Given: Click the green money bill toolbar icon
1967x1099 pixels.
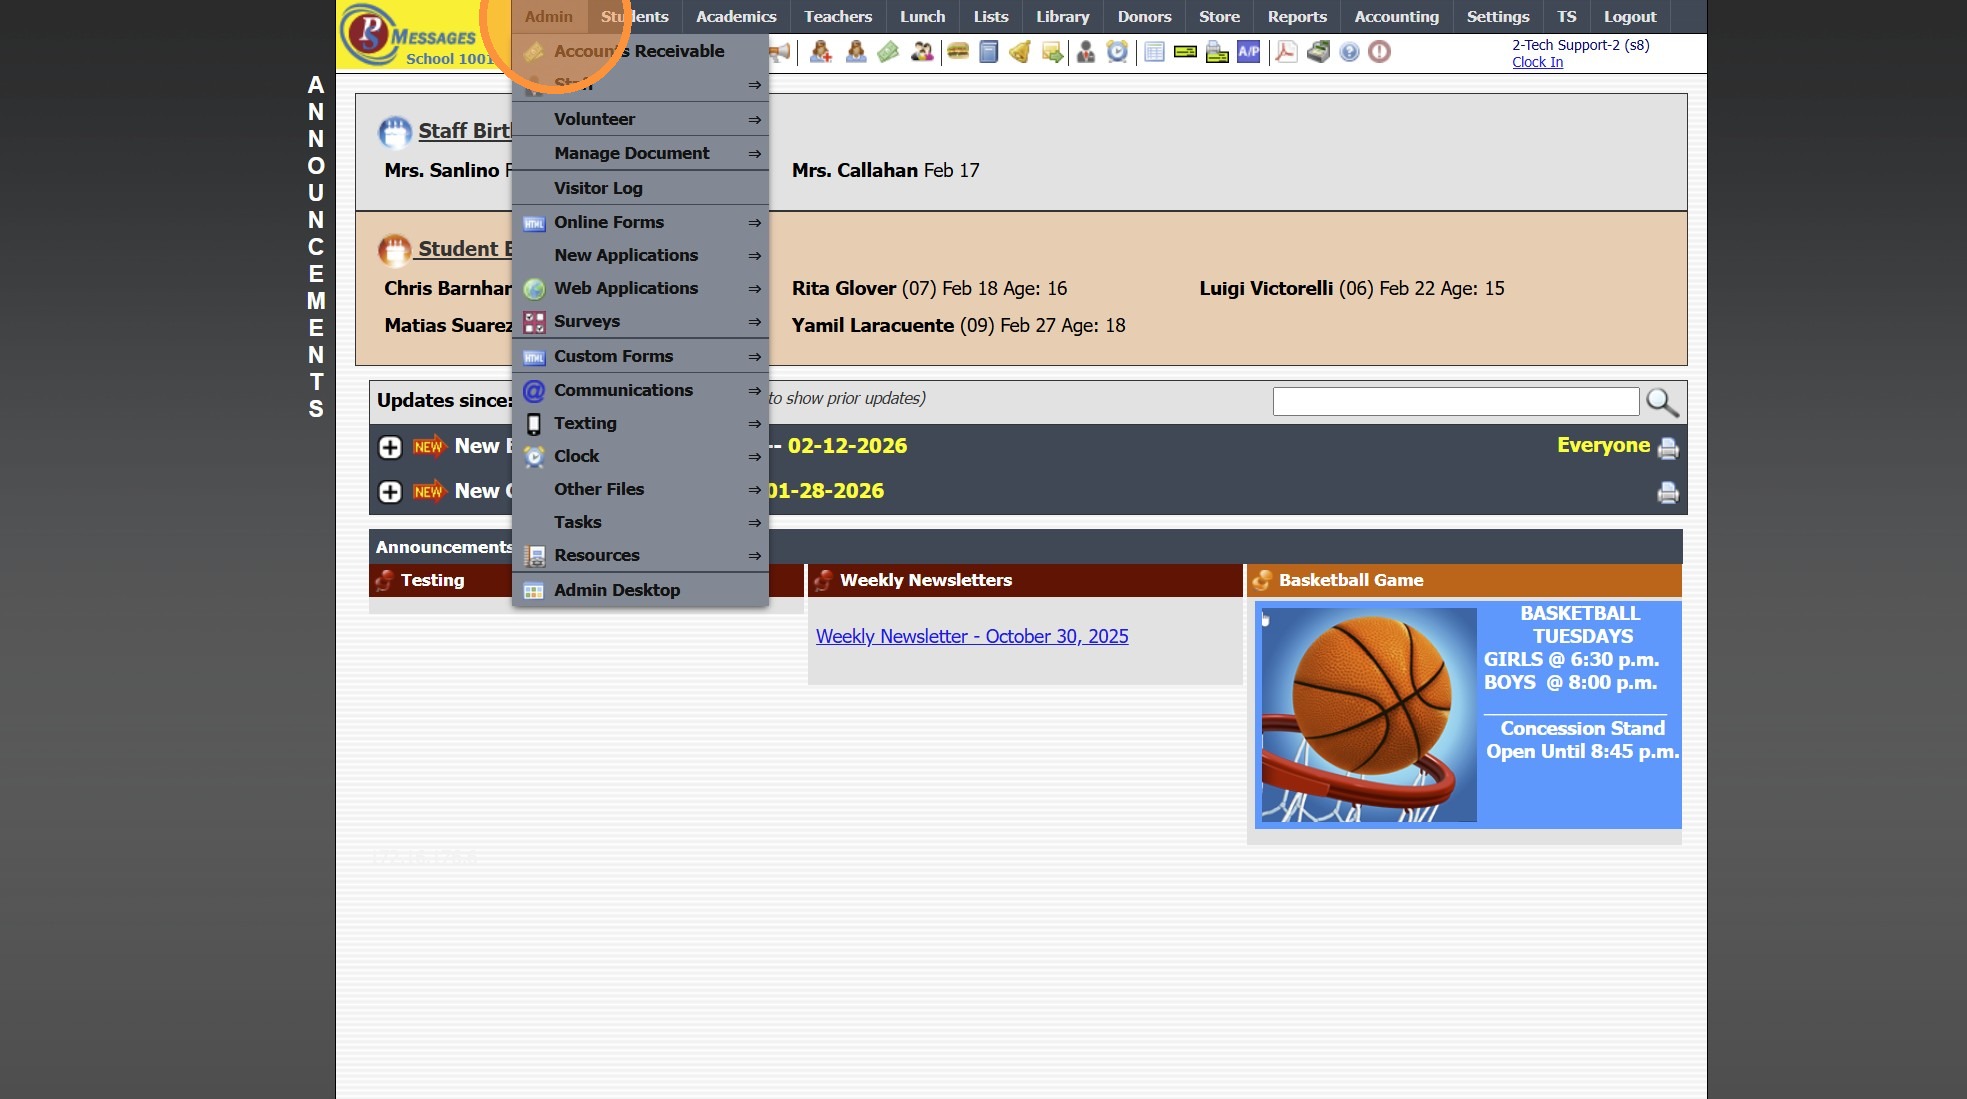Looking at the screenshot, I should [x=888, y=51].
